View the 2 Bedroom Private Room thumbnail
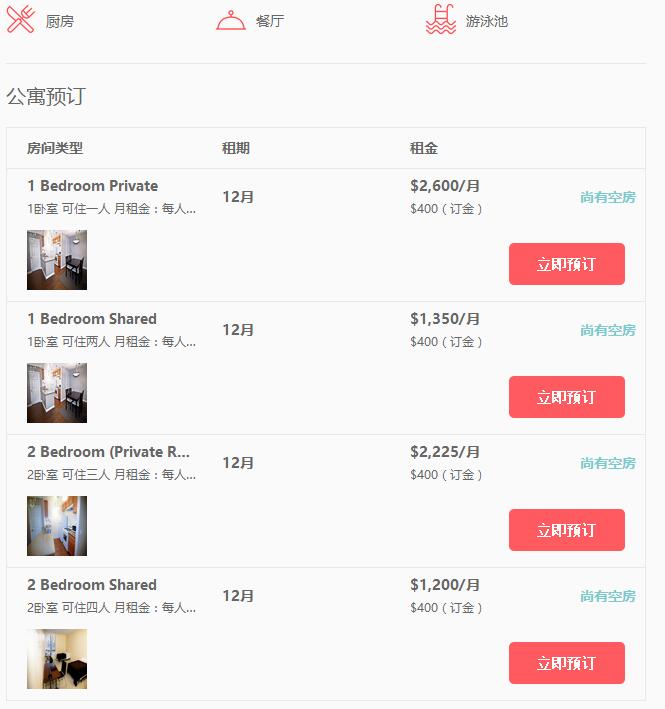This screenshot has height=709, width=665. coord(57,526)
